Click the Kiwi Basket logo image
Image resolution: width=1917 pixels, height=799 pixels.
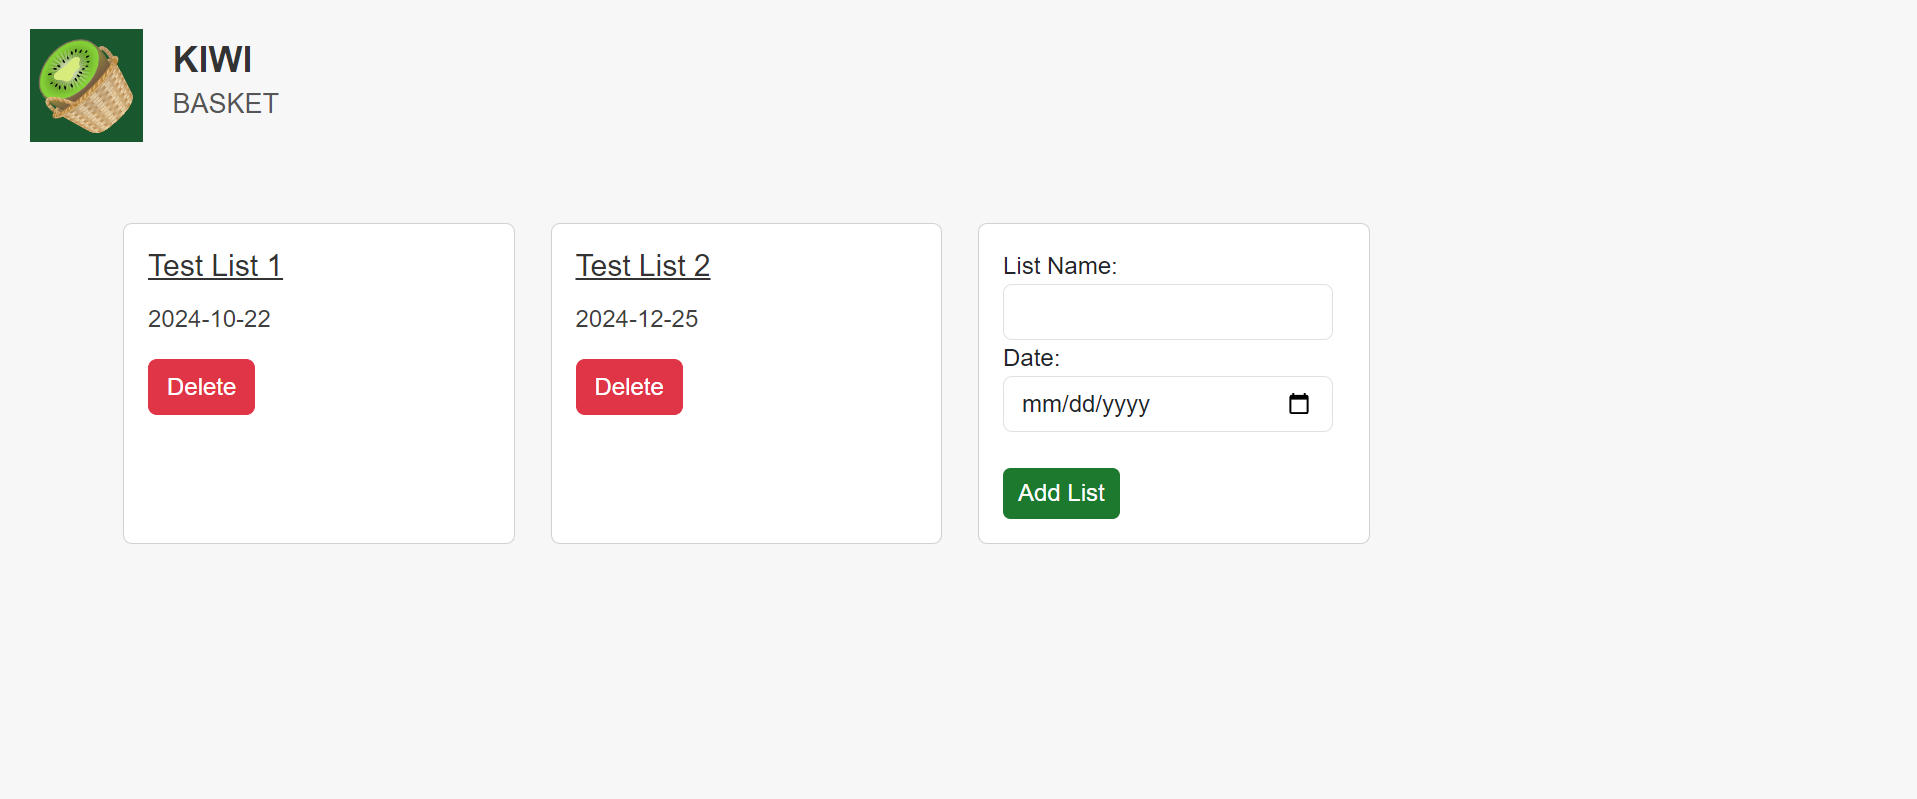[86, 85]
